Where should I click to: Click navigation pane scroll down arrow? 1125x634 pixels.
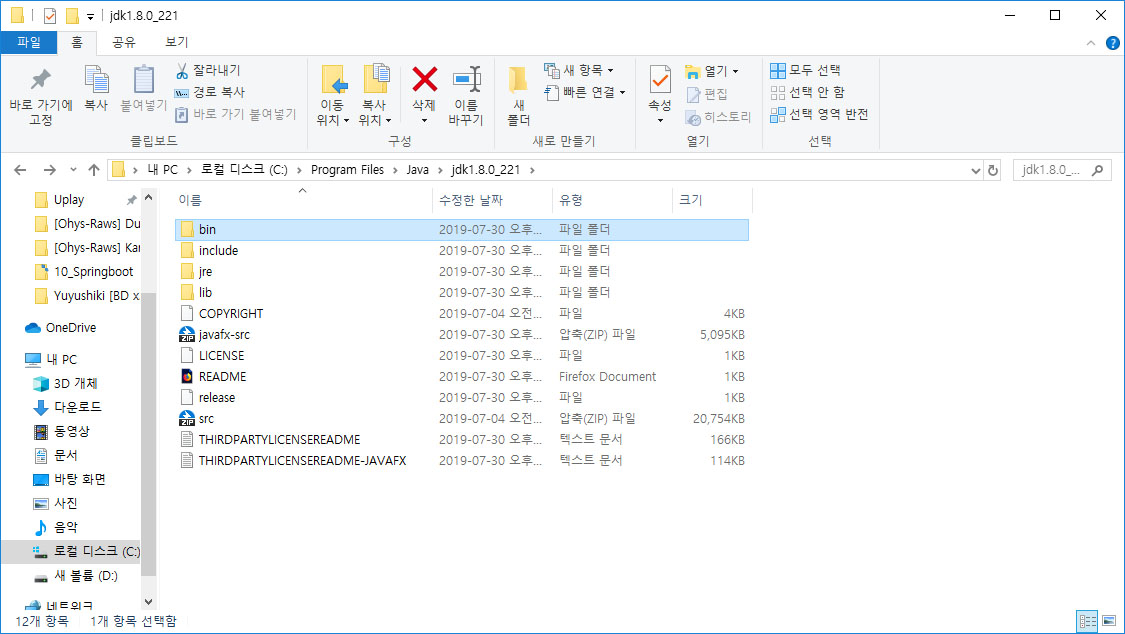tap(149, 602)
